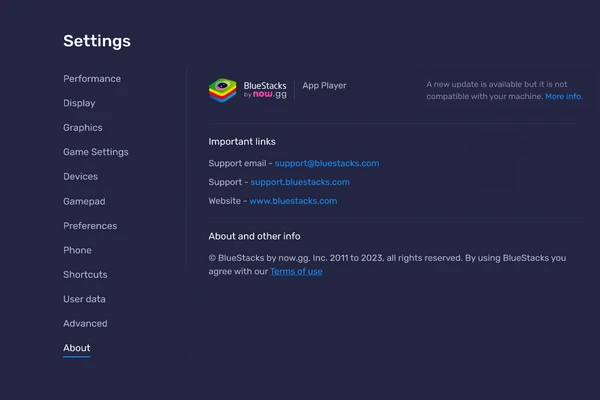Open Game Settings in the sidebar
Screen dimensions: 600x400
click(96, 152)
